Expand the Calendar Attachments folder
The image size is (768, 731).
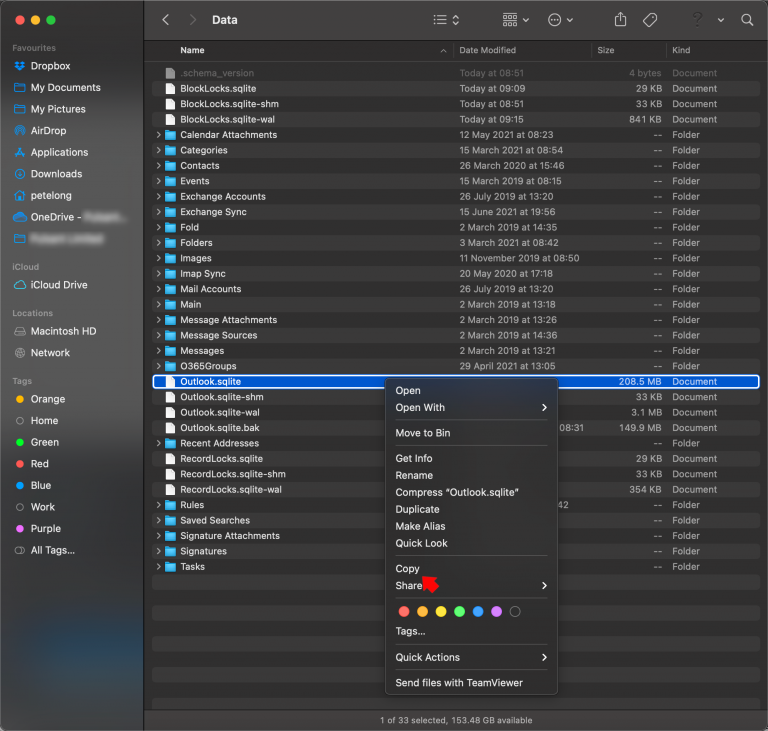[159, 134]
